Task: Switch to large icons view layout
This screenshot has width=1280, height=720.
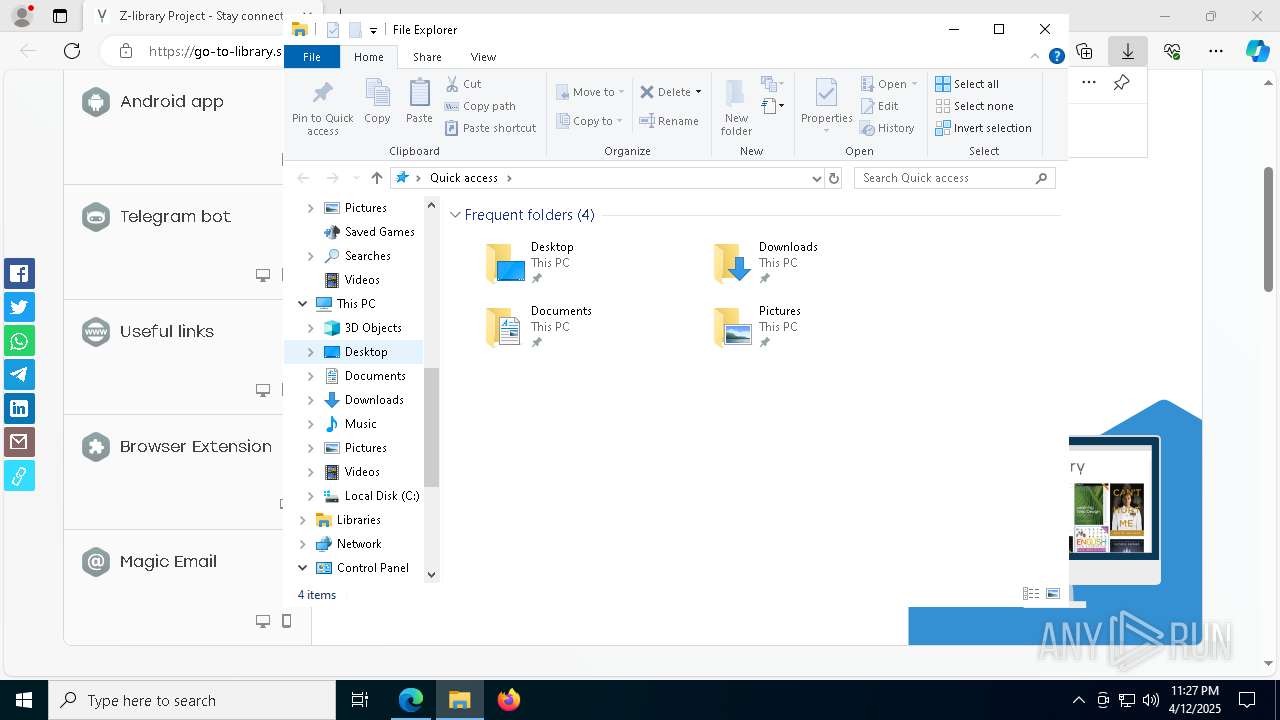Action: point(1053,594)
